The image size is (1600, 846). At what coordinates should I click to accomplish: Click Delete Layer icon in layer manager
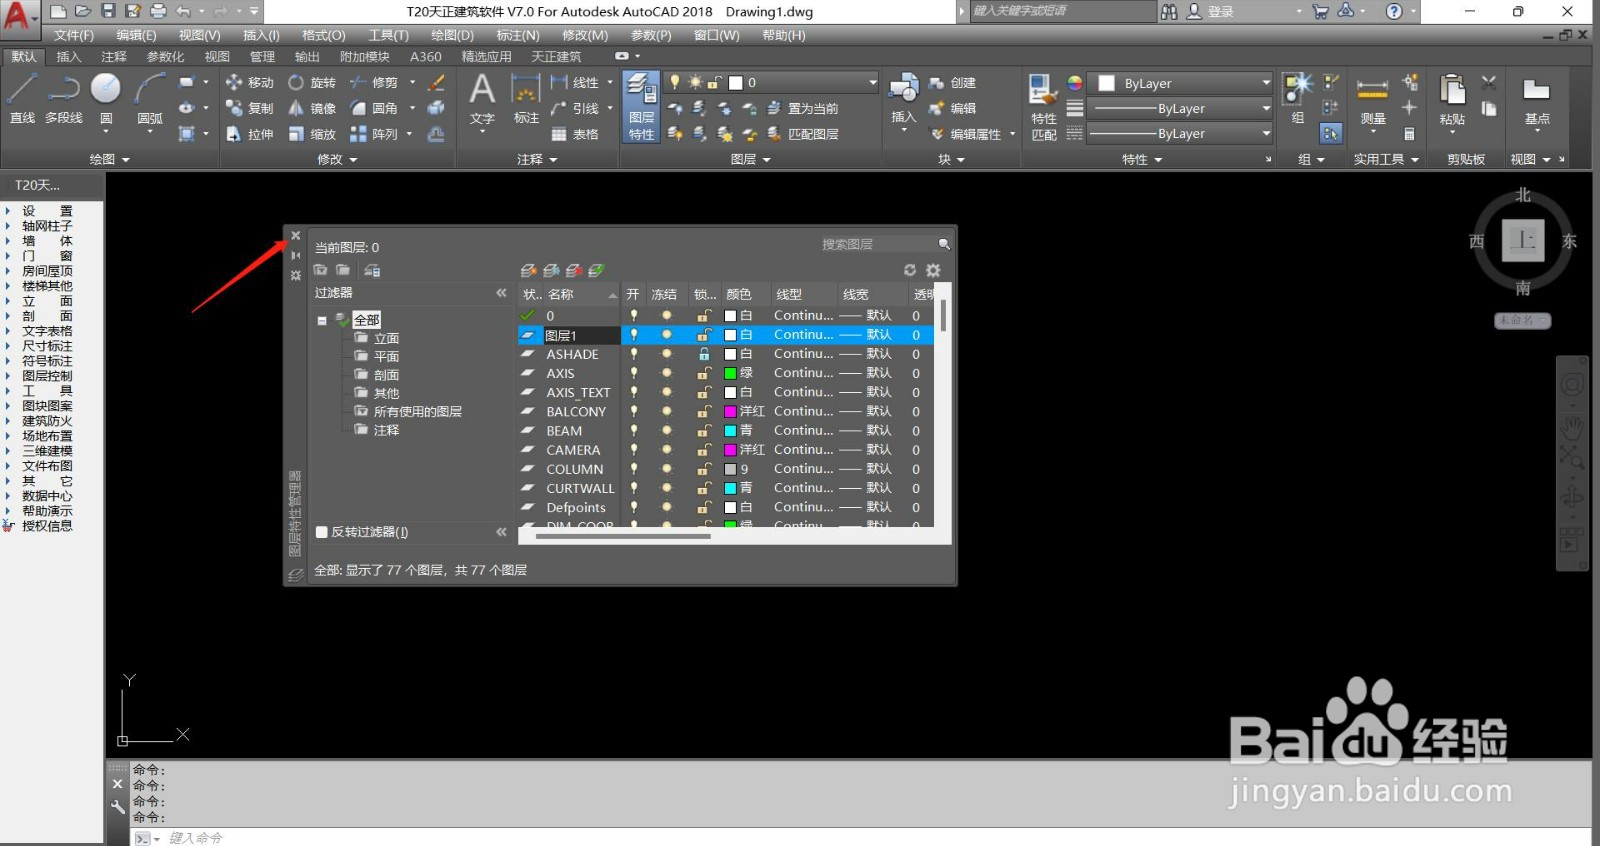574,270
